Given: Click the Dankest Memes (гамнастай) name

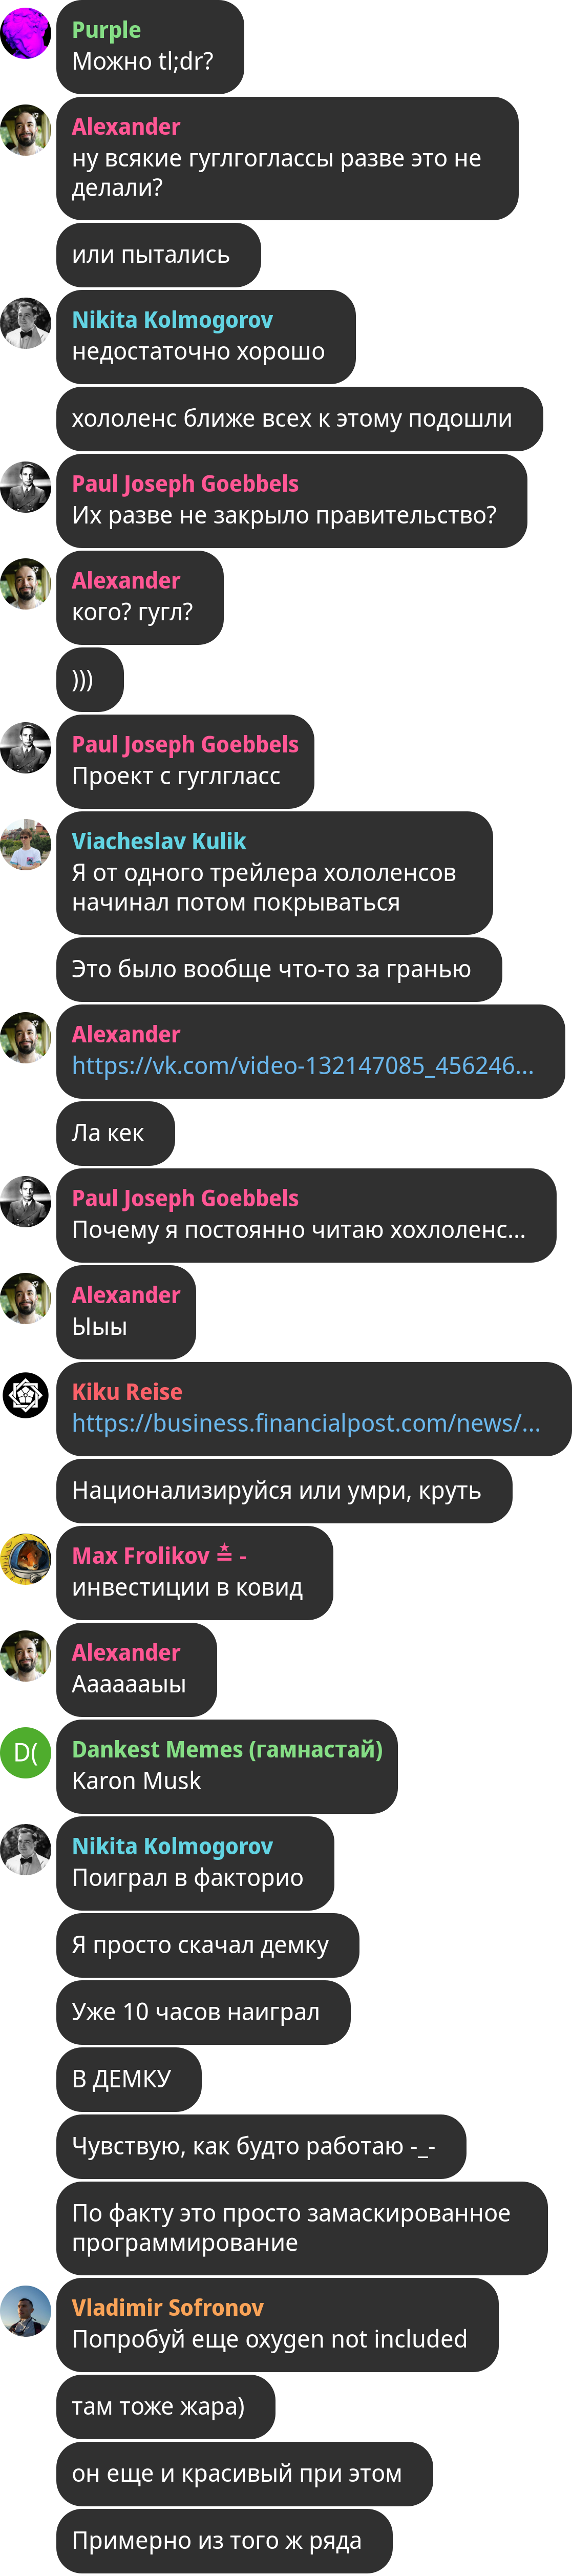Looking at the screenshot, I should (x=227, y=1749).
